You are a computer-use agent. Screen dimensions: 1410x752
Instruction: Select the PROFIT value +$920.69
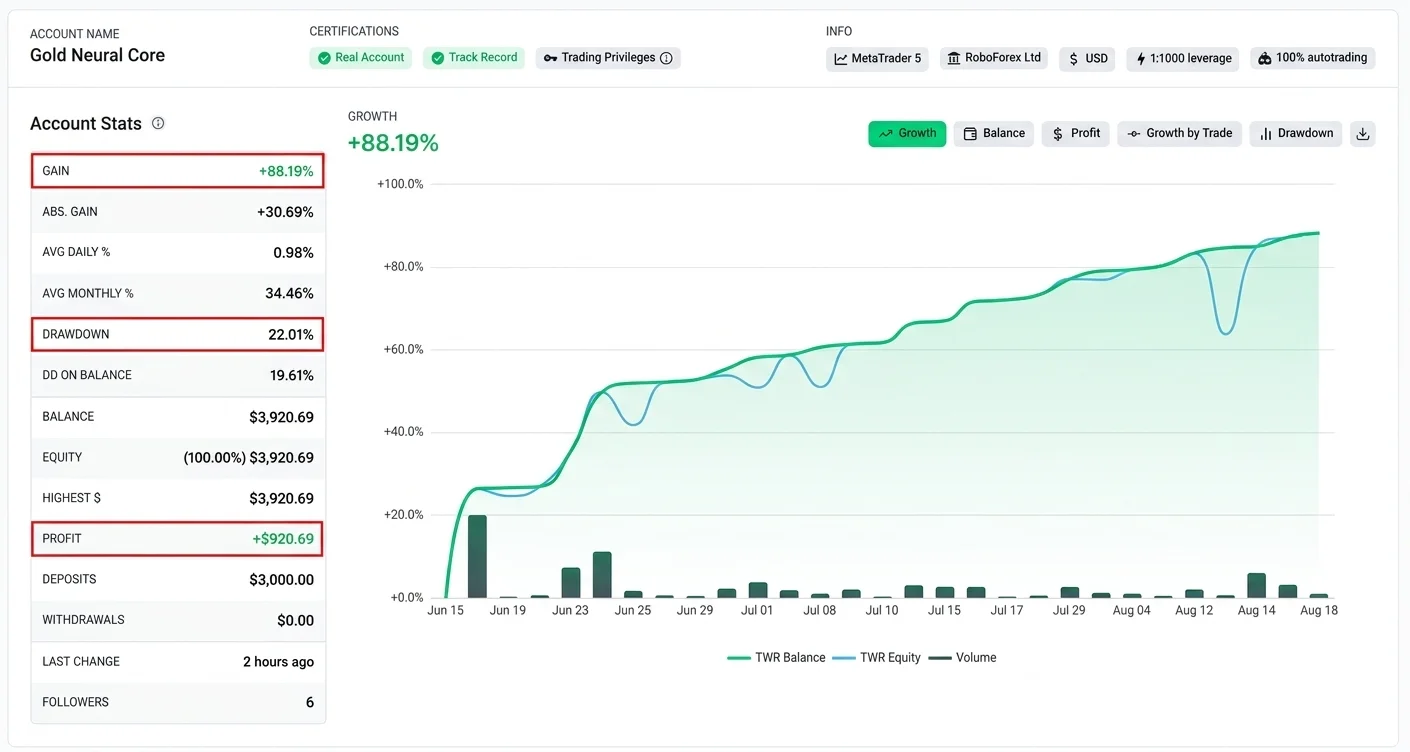(283, 539)
